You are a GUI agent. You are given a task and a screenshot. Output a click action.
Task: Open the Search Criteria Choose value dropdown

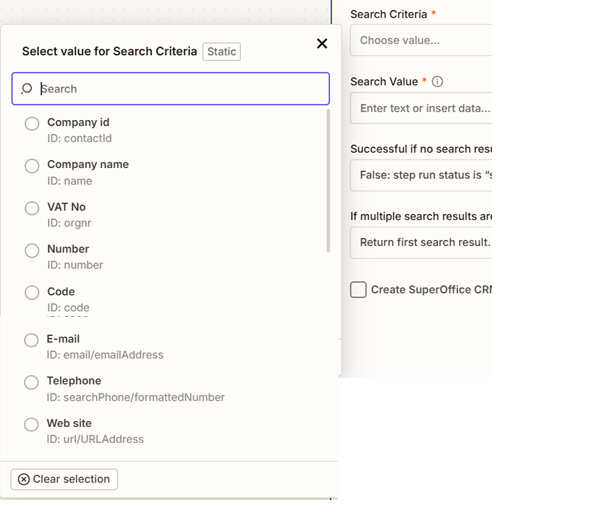421,40
